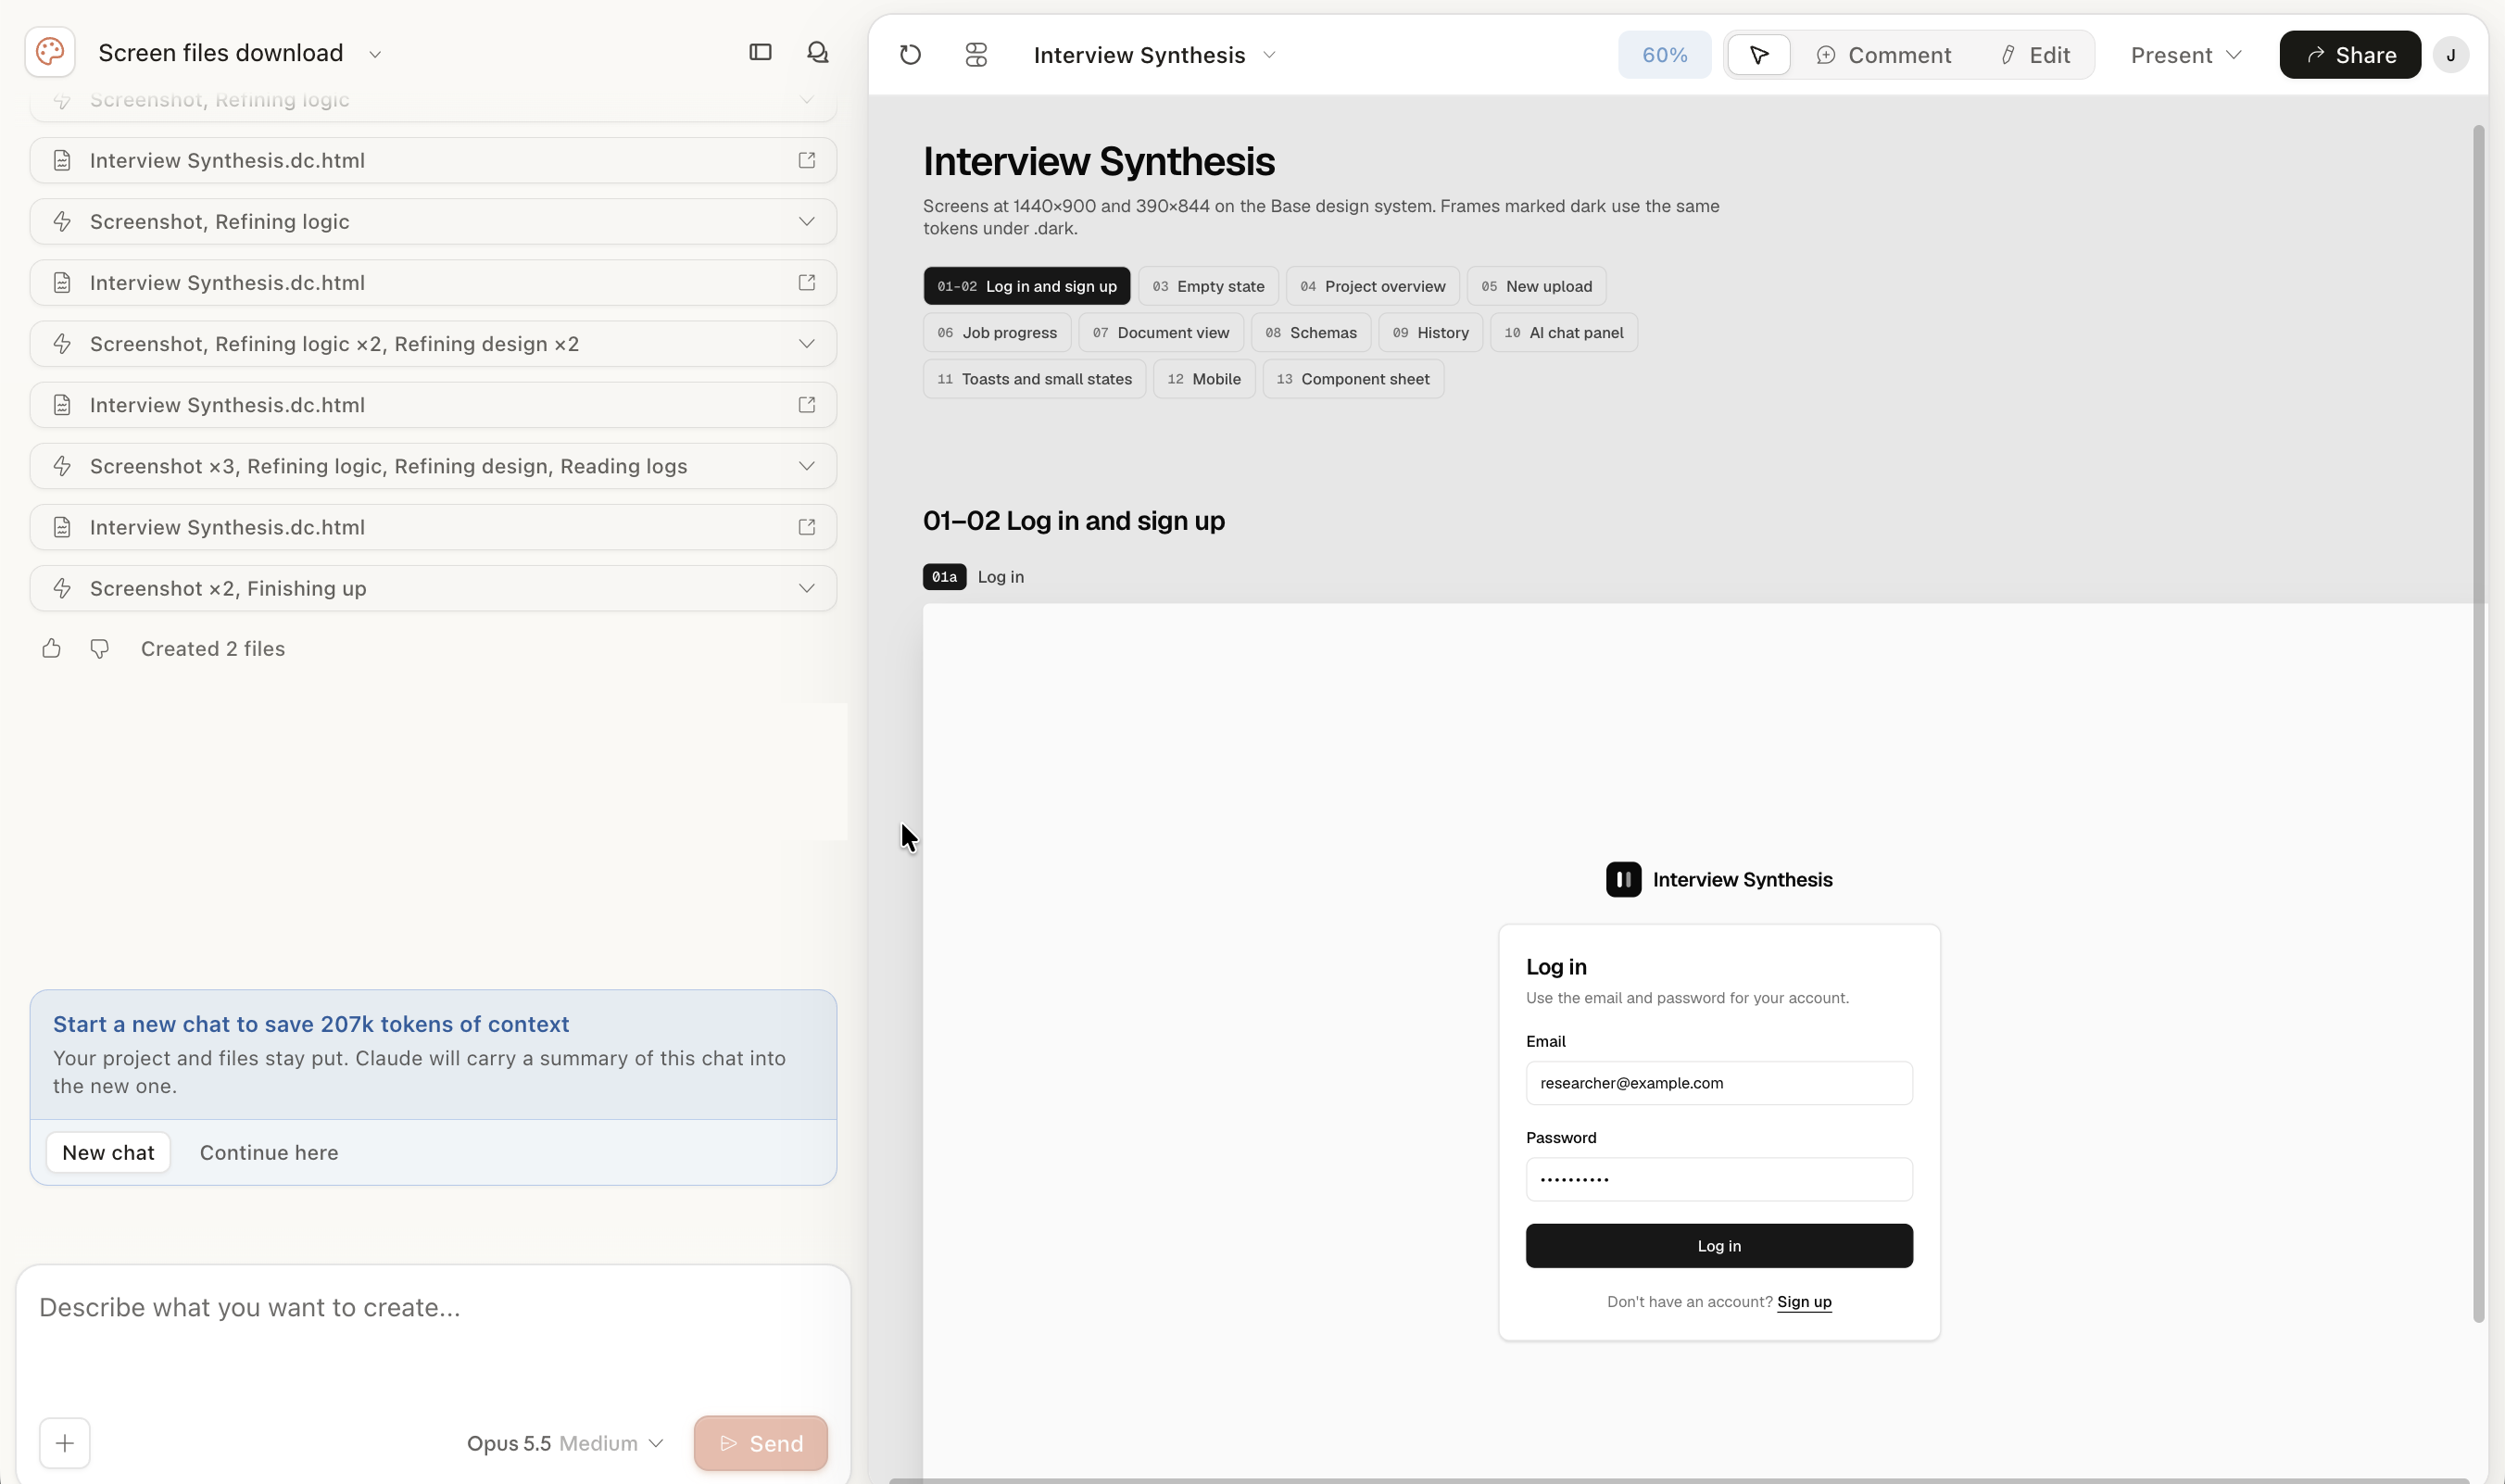Open first Interview Synthesis.dc.html external link icon

(807, 160)
